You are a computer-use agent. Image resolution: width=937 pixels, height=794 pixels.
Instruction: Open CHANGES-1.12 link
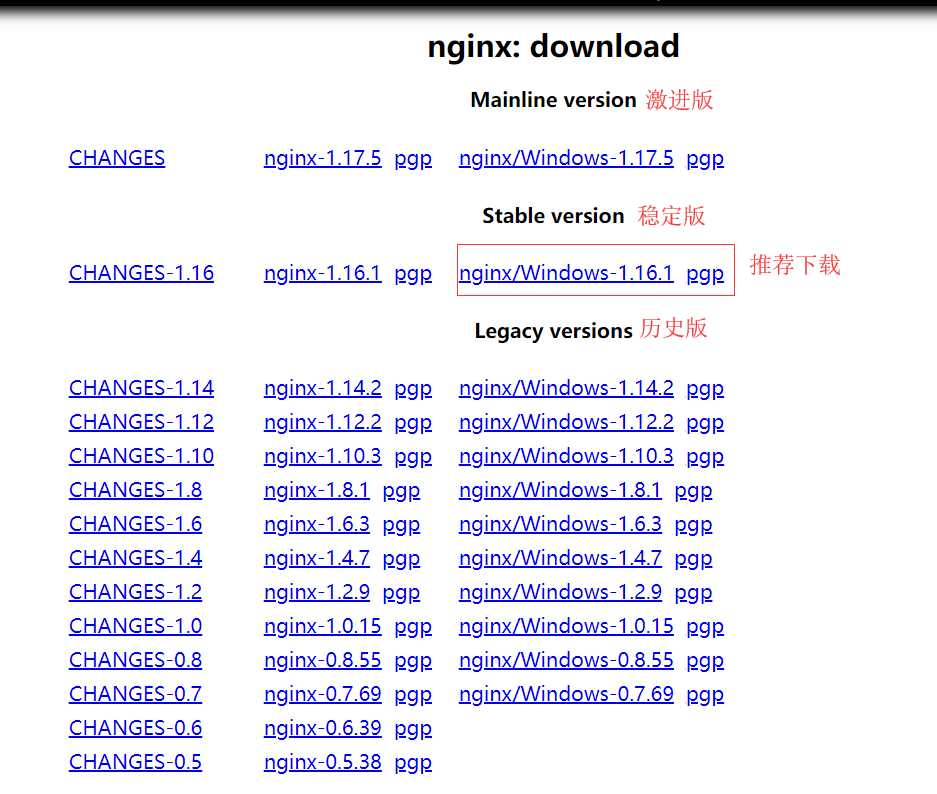pyautogui.click(x=141, y=422)
